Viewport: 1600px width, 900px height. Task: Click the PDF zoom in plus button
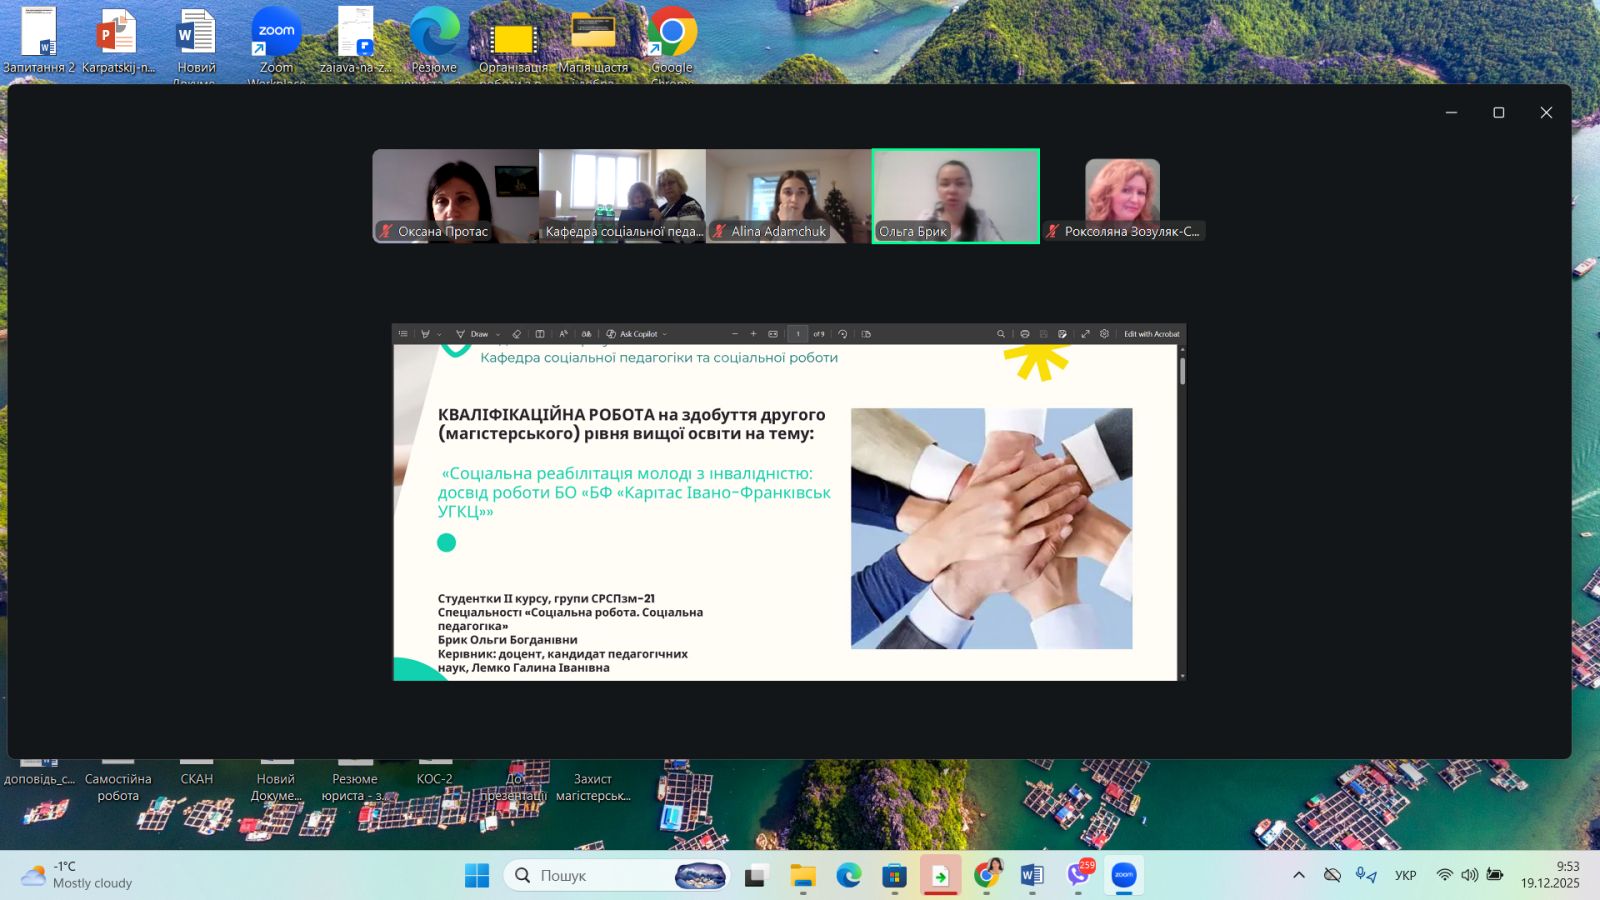point(753,334)
